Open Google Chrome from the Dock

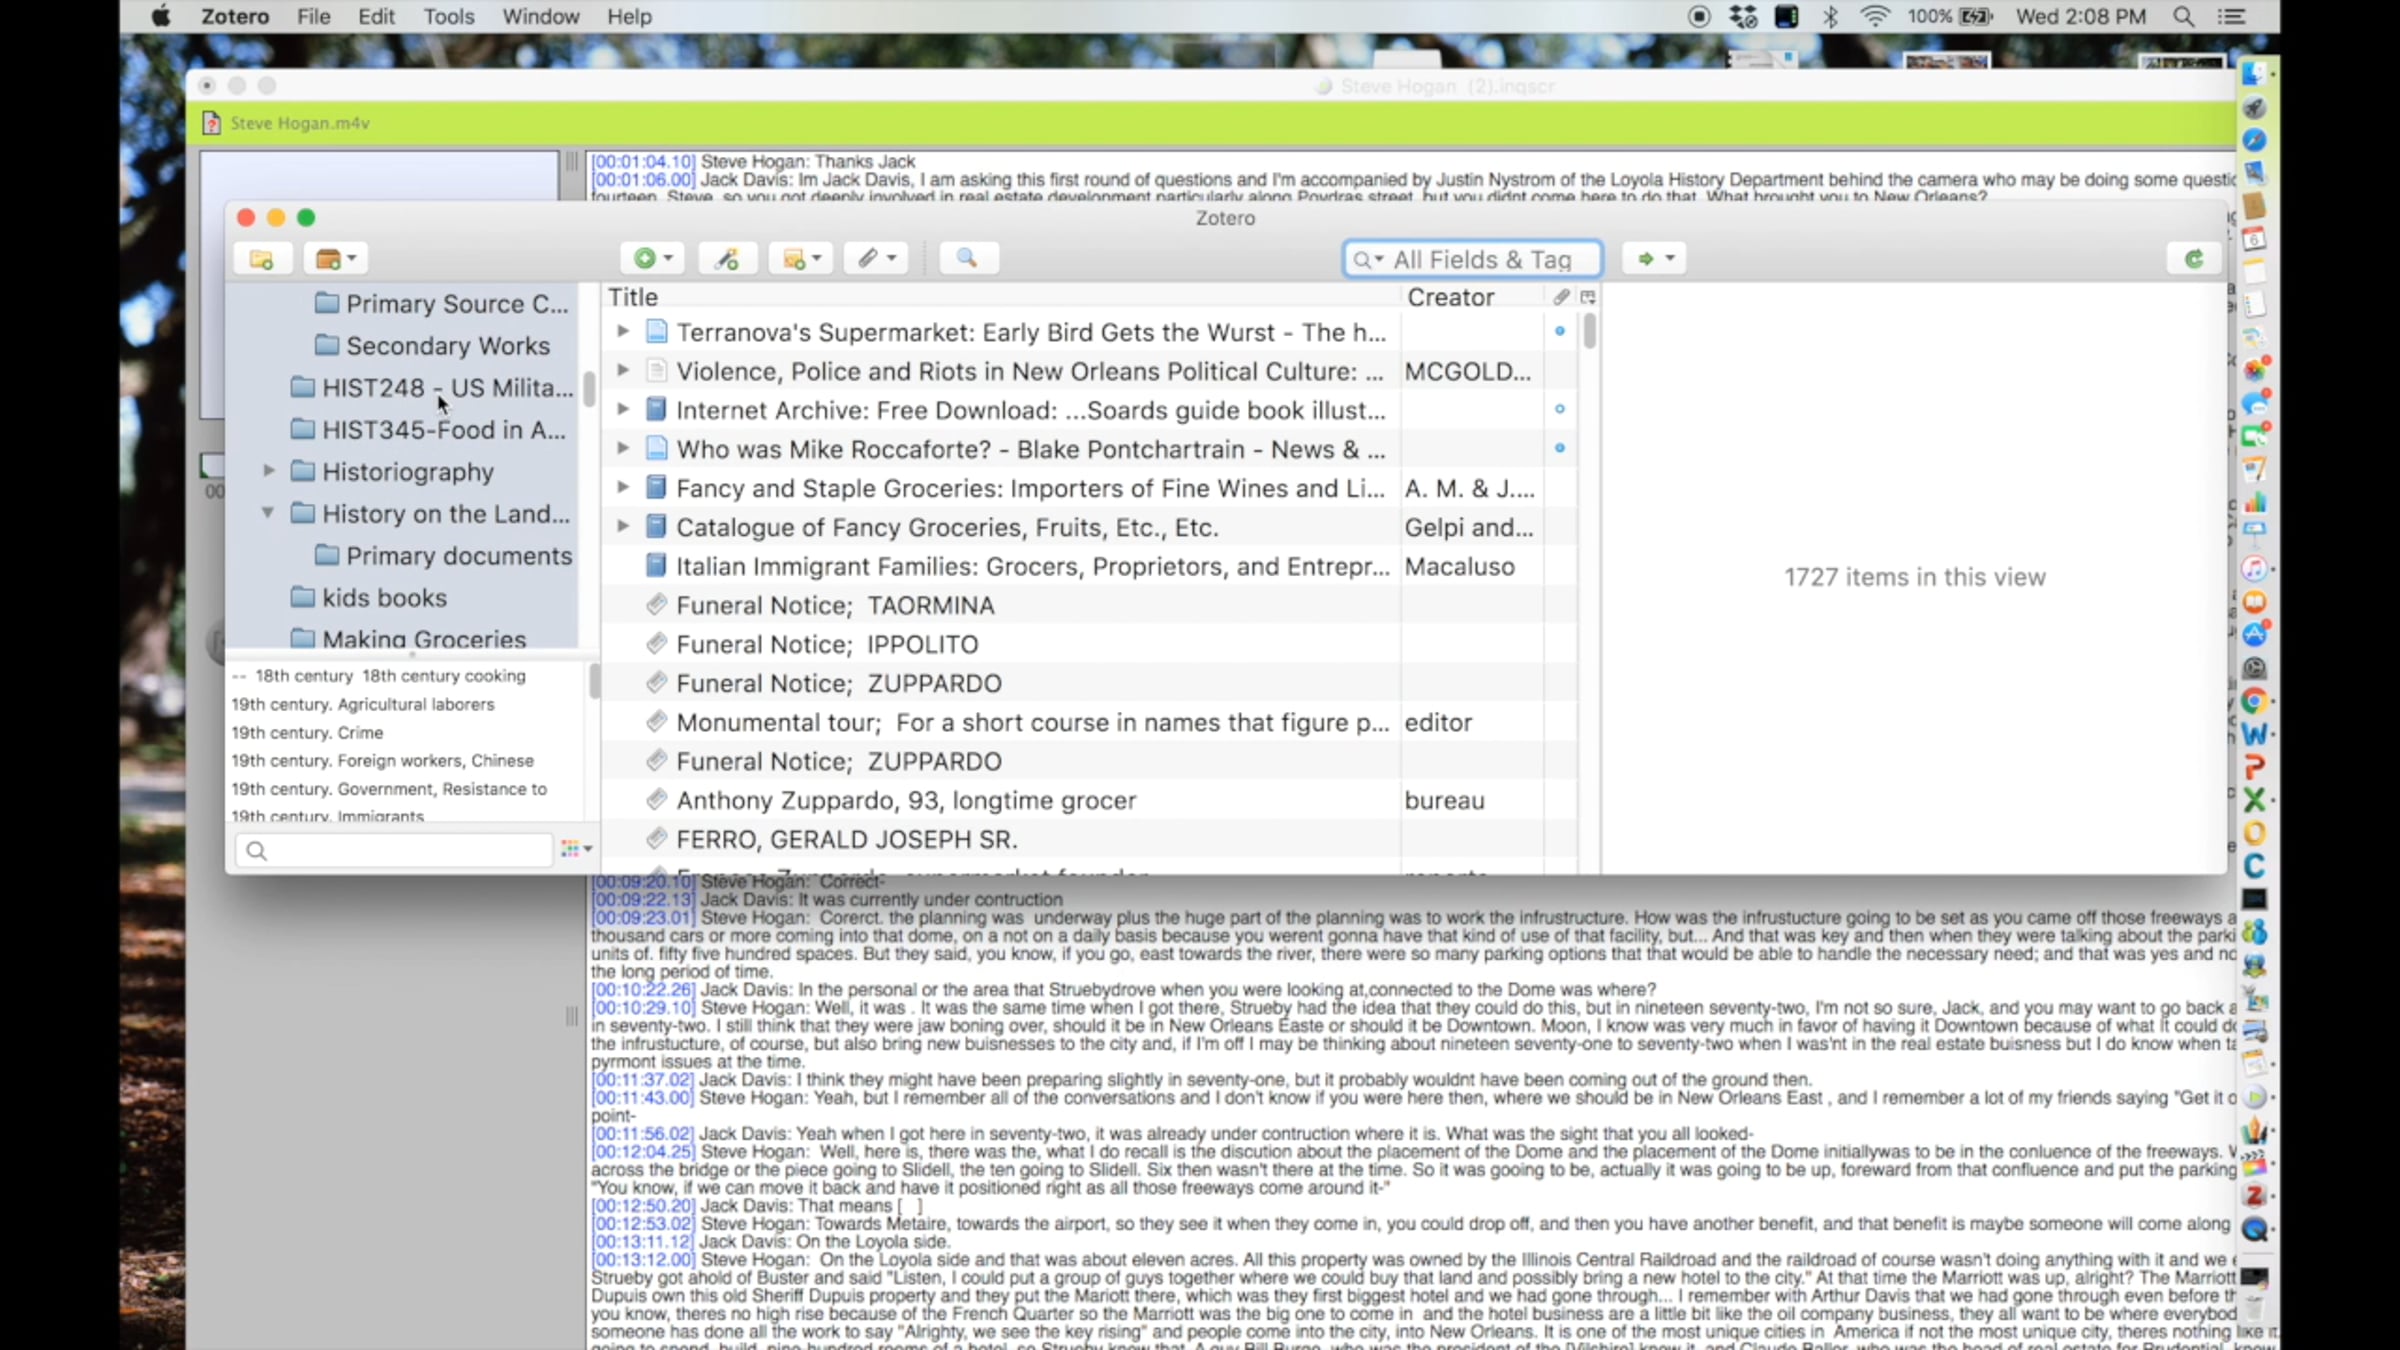click(x=2254, y=701)
